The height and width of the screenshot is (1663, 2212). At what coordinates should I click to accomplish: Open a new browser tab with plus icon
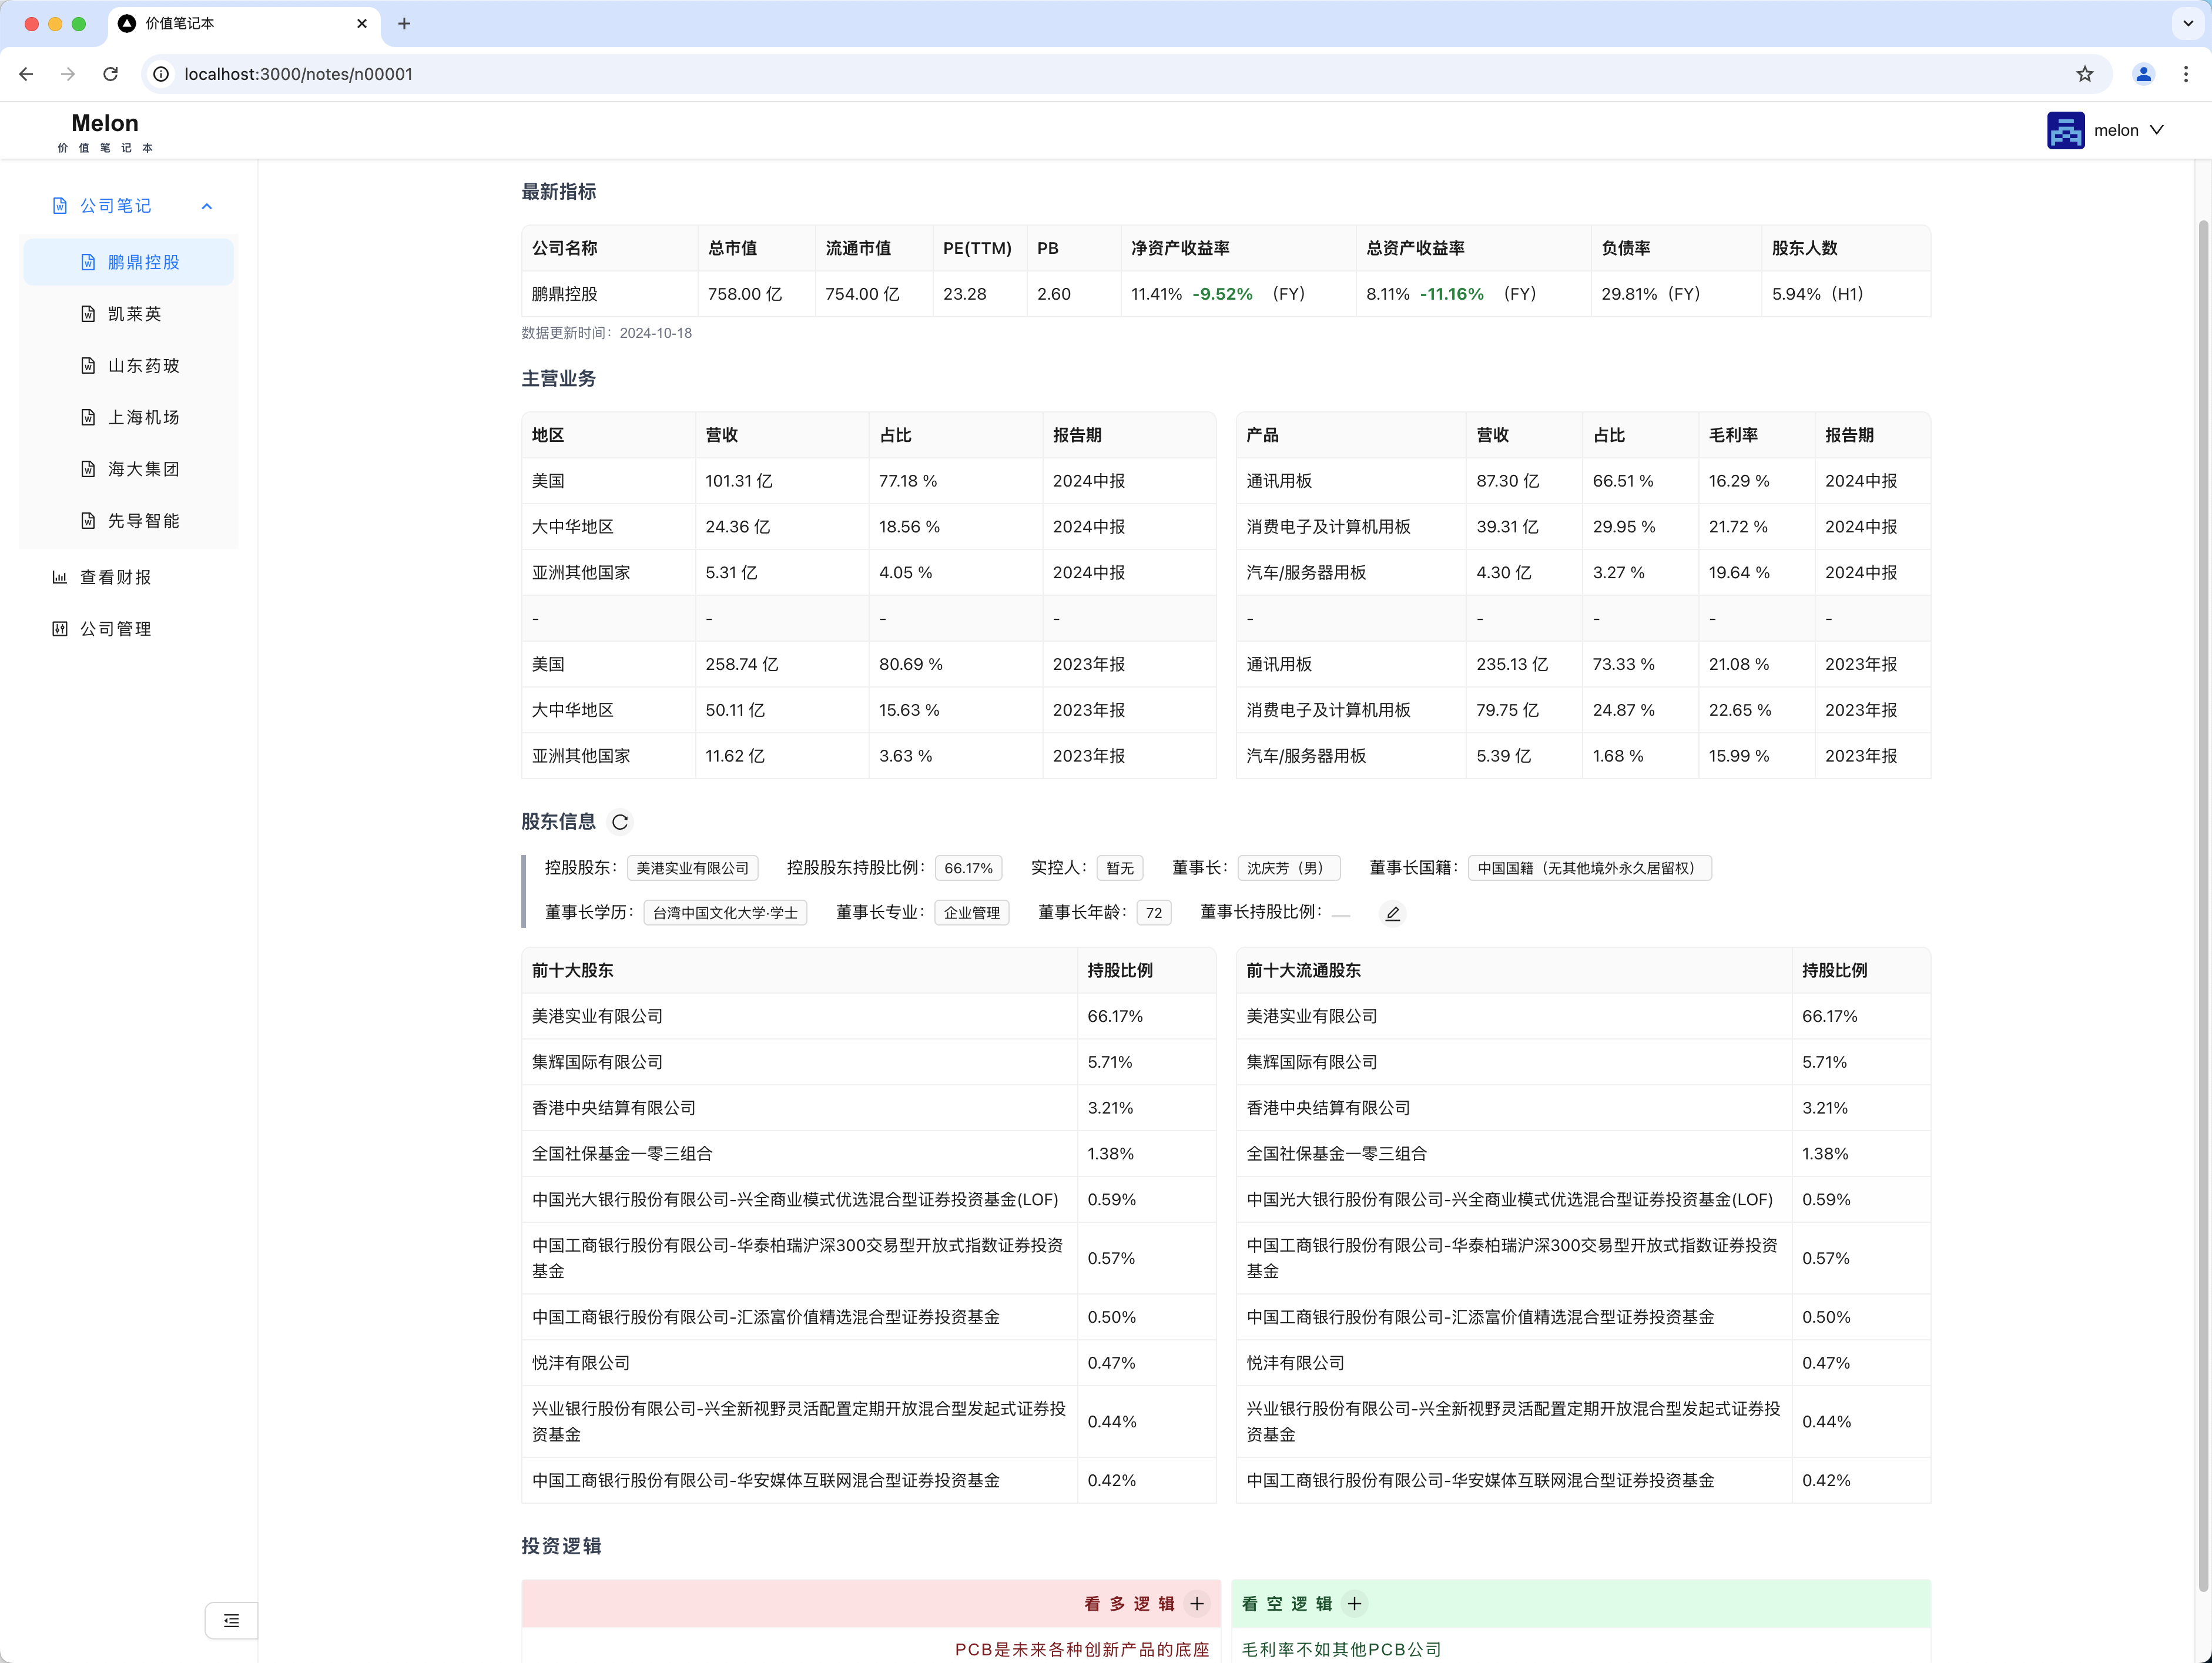point(404,24)
